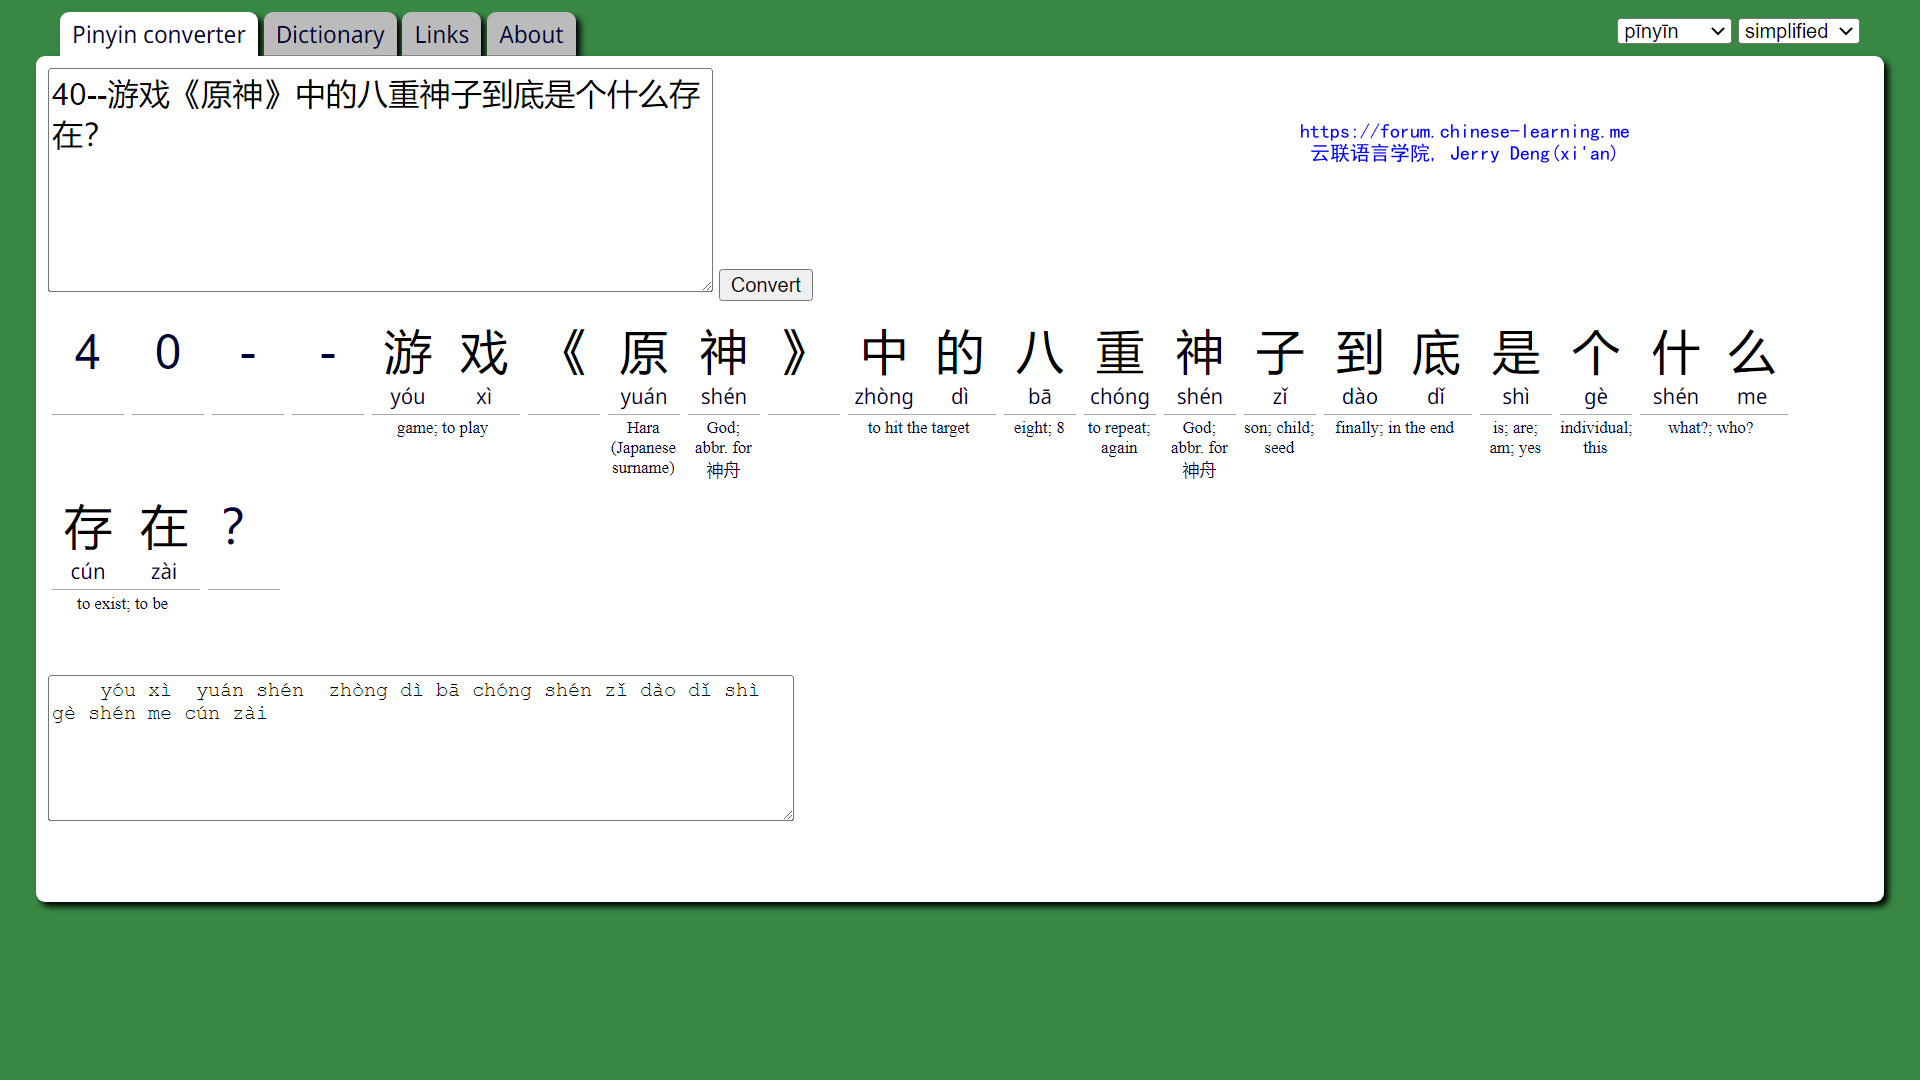Click the character 游 in results
The image size is (1920, 1080).
(408, 353)
